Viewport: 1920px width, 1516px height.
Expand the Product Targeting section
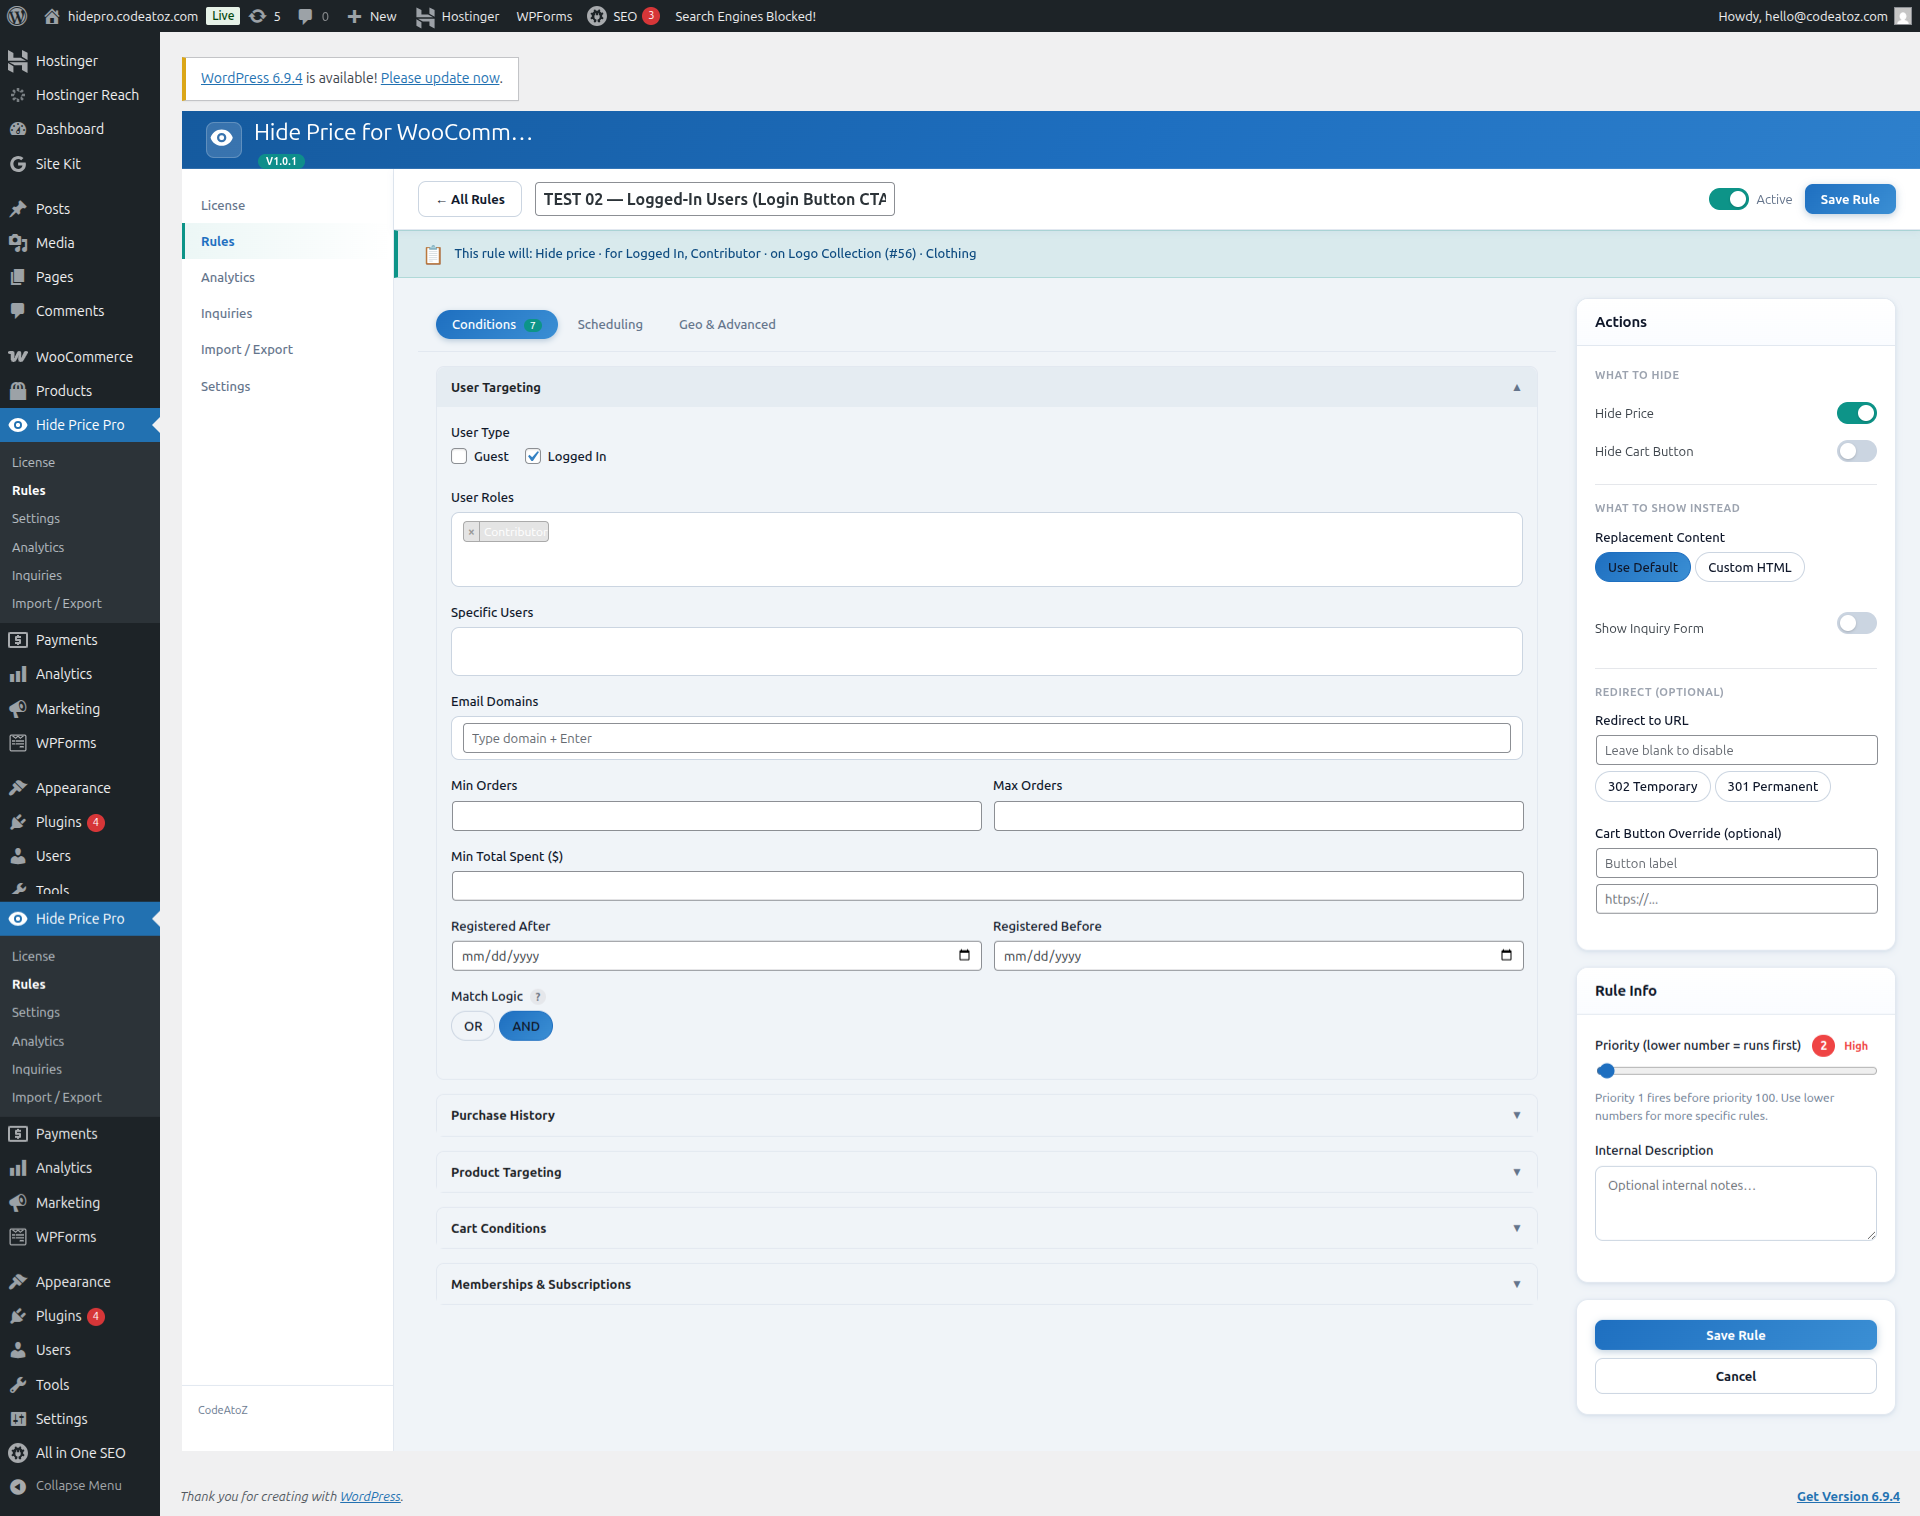(x=986, y=1172)
